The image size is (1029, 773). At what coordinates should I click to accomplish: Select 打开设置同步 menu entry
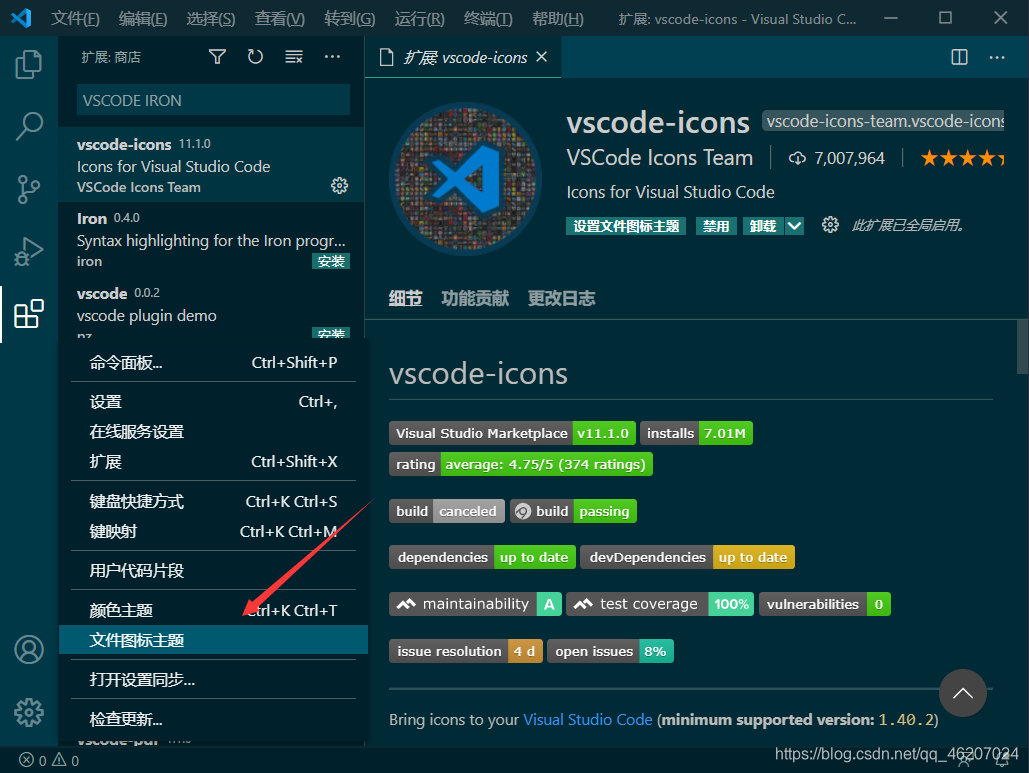[x=213, y=680]
